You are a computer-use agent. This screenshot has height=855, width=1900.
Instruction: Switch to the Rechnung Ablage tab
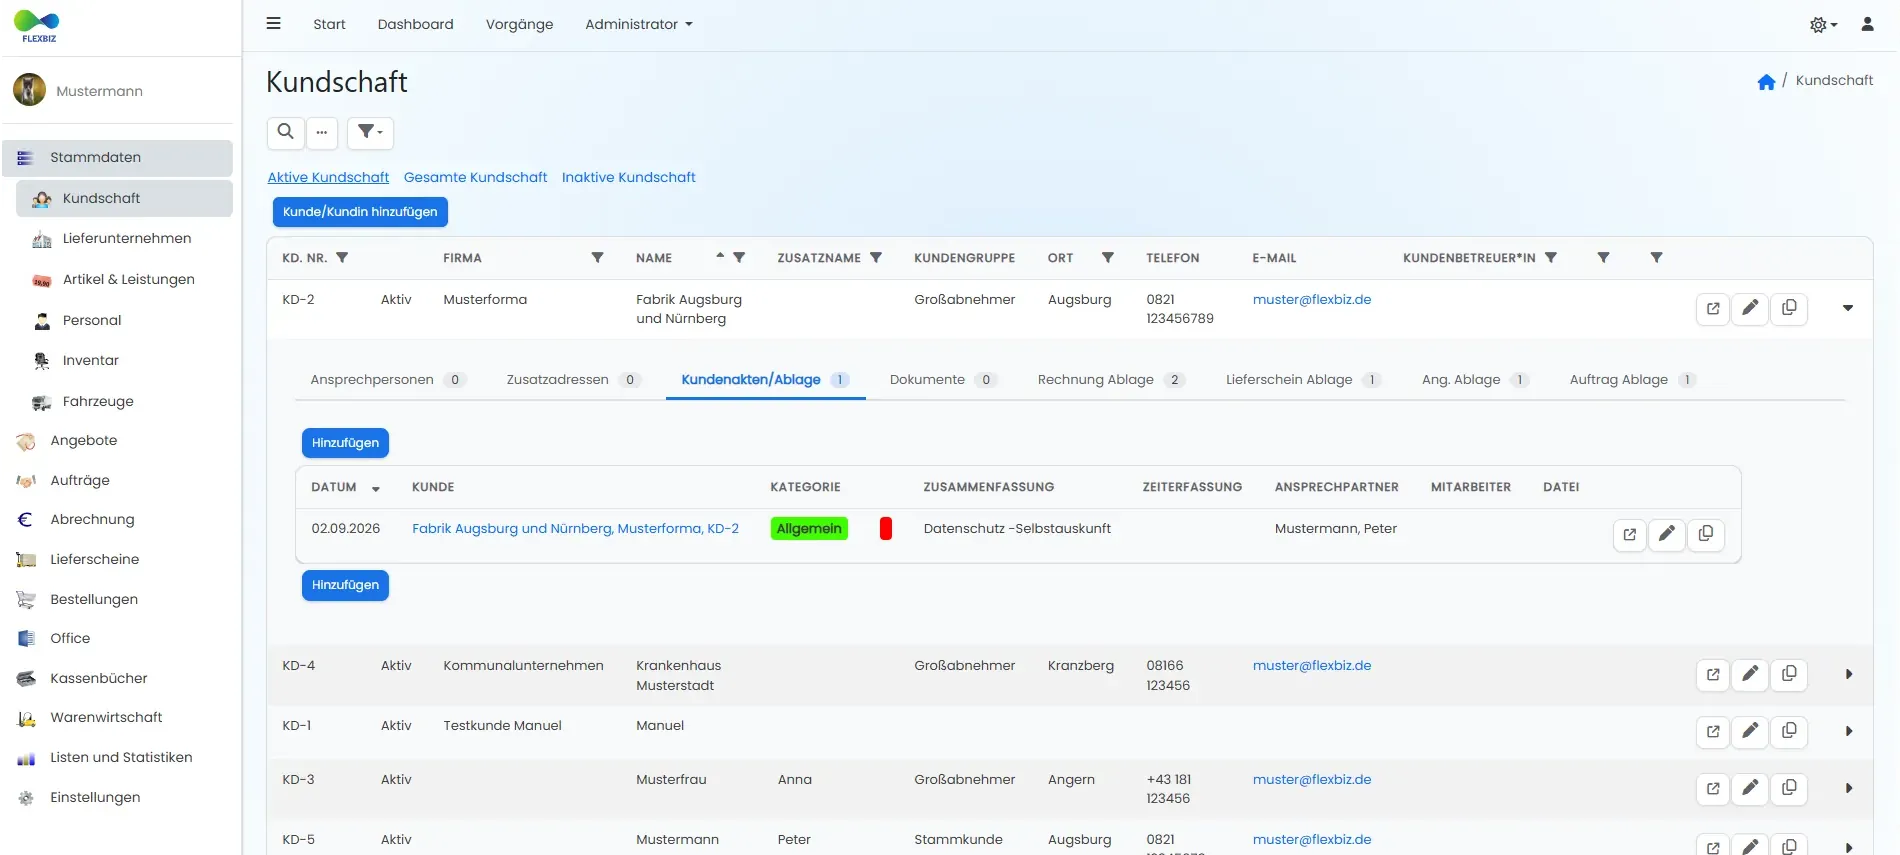pos(1111,380)
